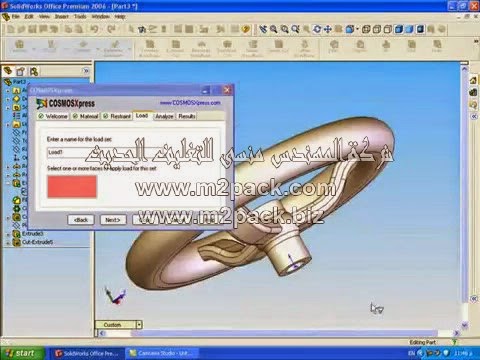Image resolution: width=480 pixels, height=360 pixels.
Task: Click the New document toolbar icon
Action: (11, 29)
